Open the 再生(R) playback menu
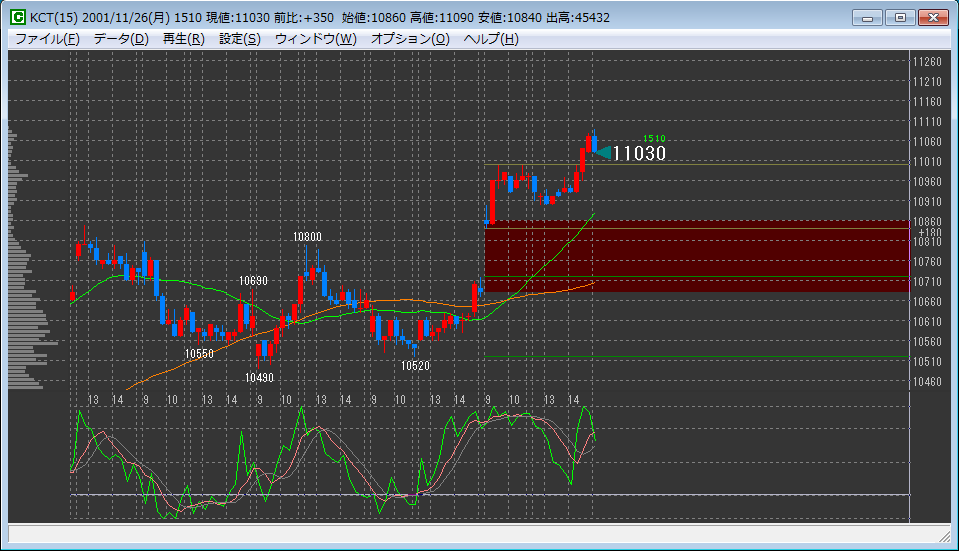Viewport: 959px width, 551px height. click(183, 39)
